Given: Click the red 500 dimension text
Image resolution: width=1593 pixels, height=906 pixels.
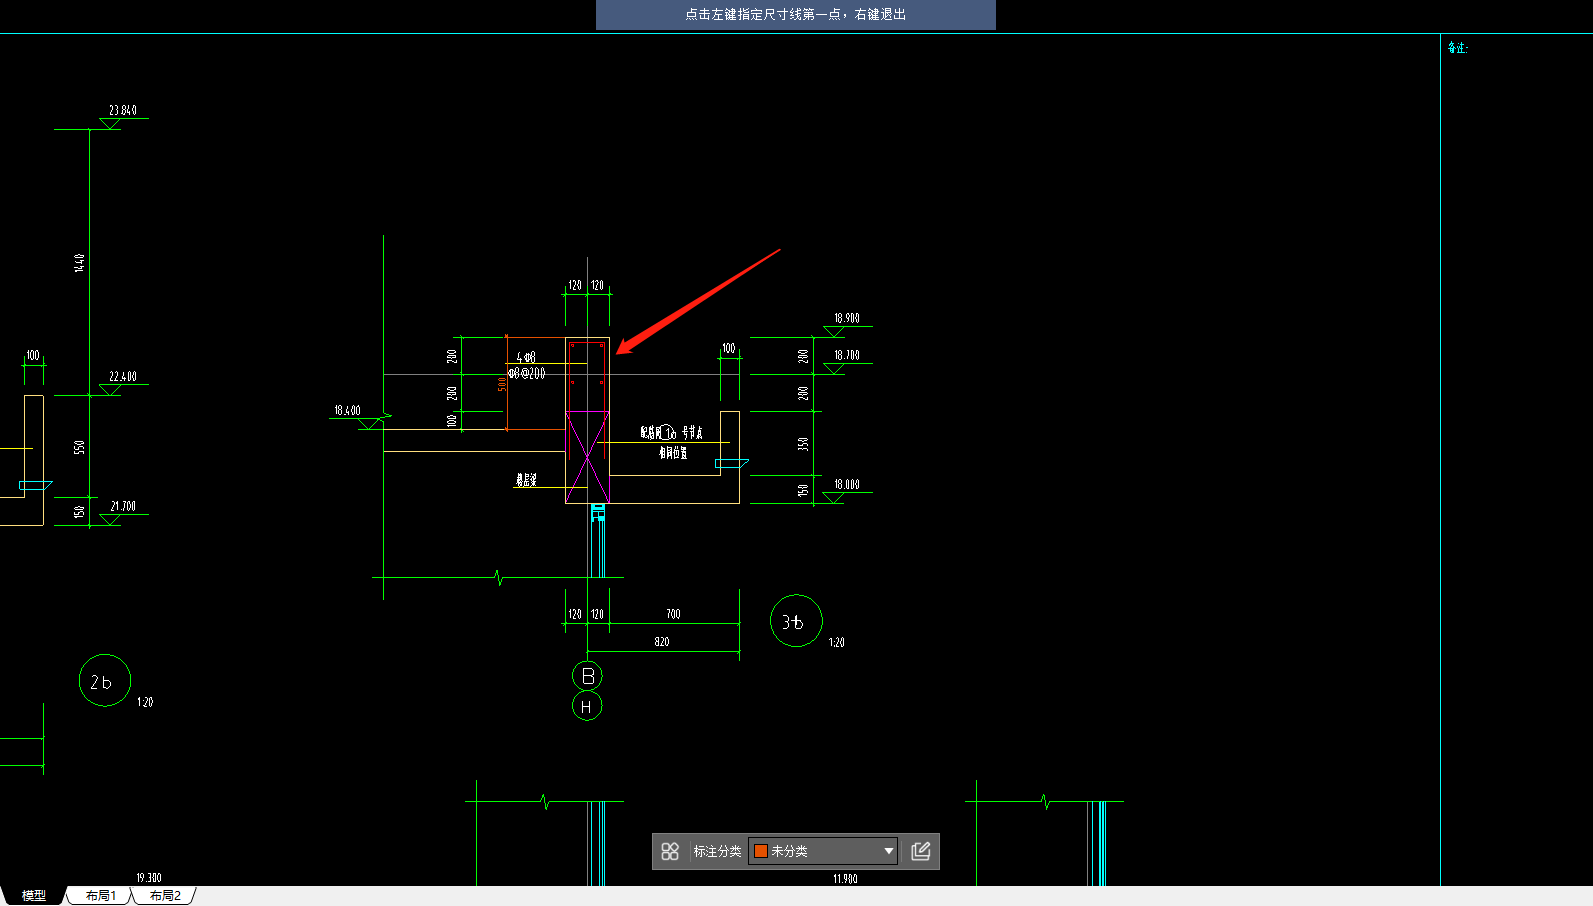Looking at the screenshot, I should 502,384.
